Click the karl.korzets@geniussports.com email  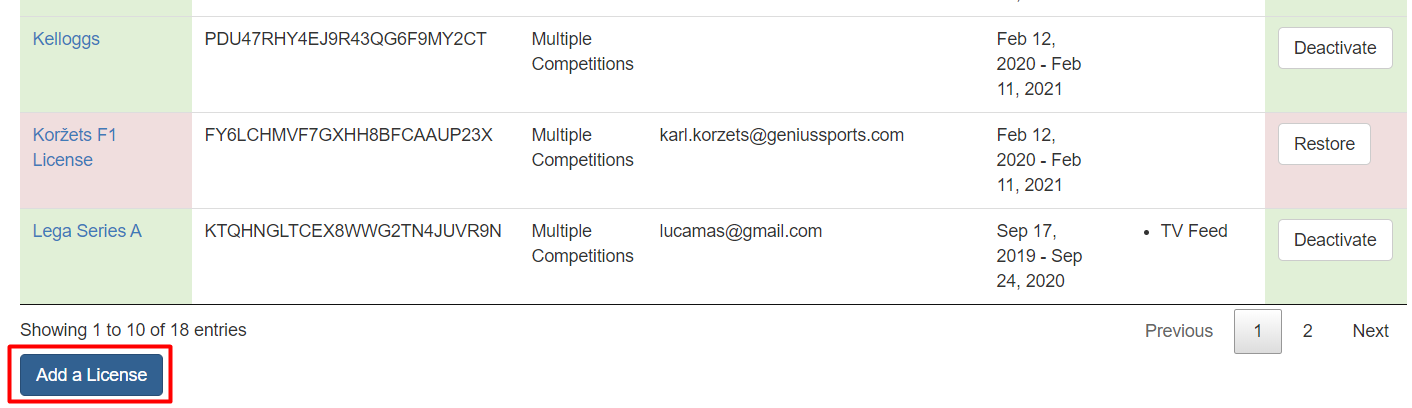click(x=781, y=135)
